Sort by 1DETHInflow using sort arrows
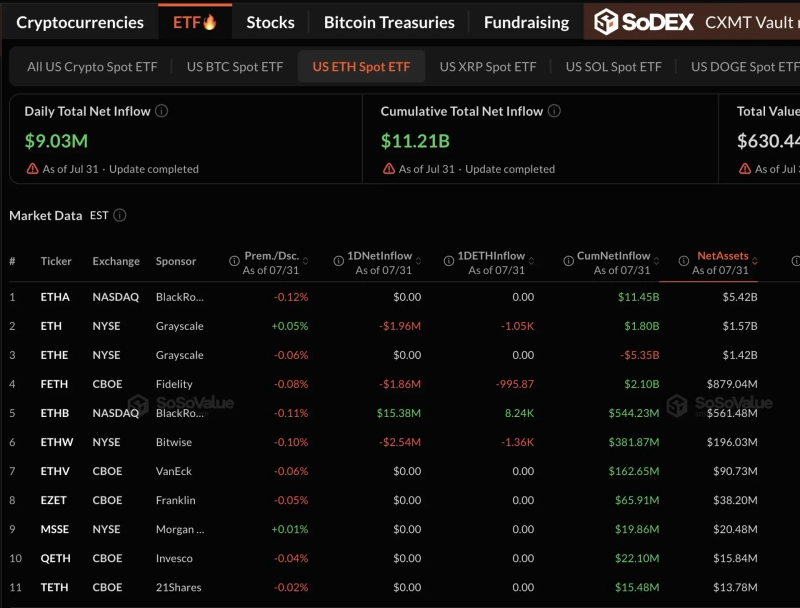The height and width of the screenshot is (608, 800). (x=531, y=261)
